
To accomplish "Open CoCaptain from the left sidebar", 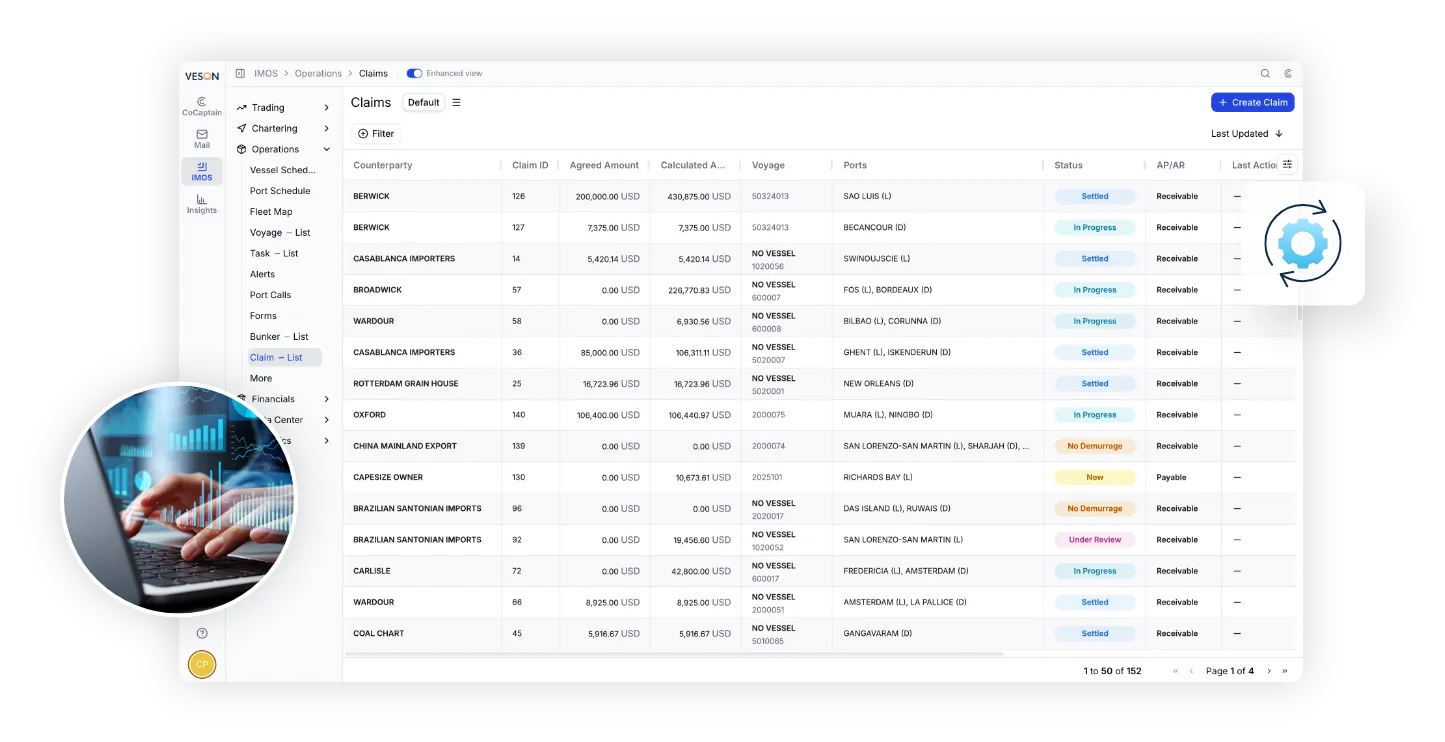I will (x=202, y=106).
